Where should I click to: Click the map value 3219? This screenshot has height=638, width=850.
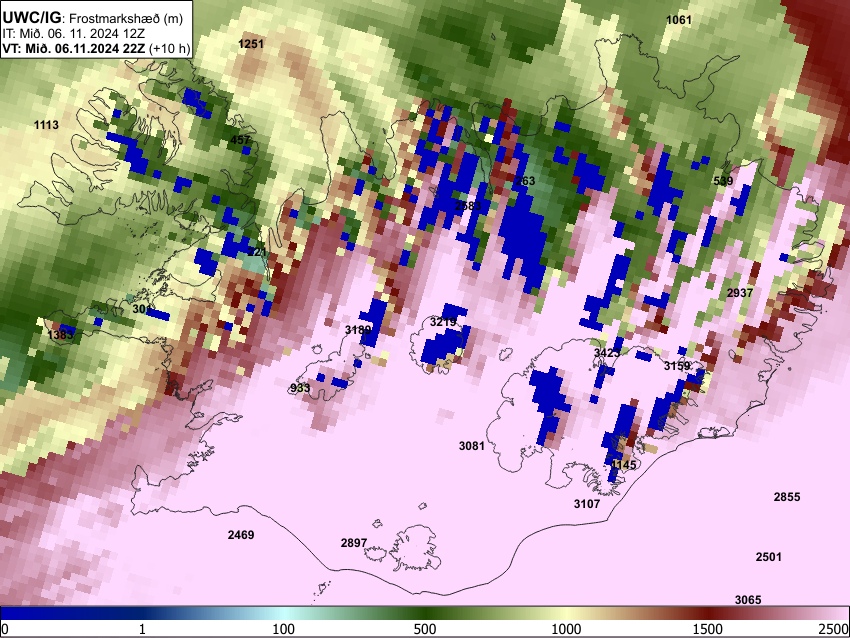(x=443, y=322)
